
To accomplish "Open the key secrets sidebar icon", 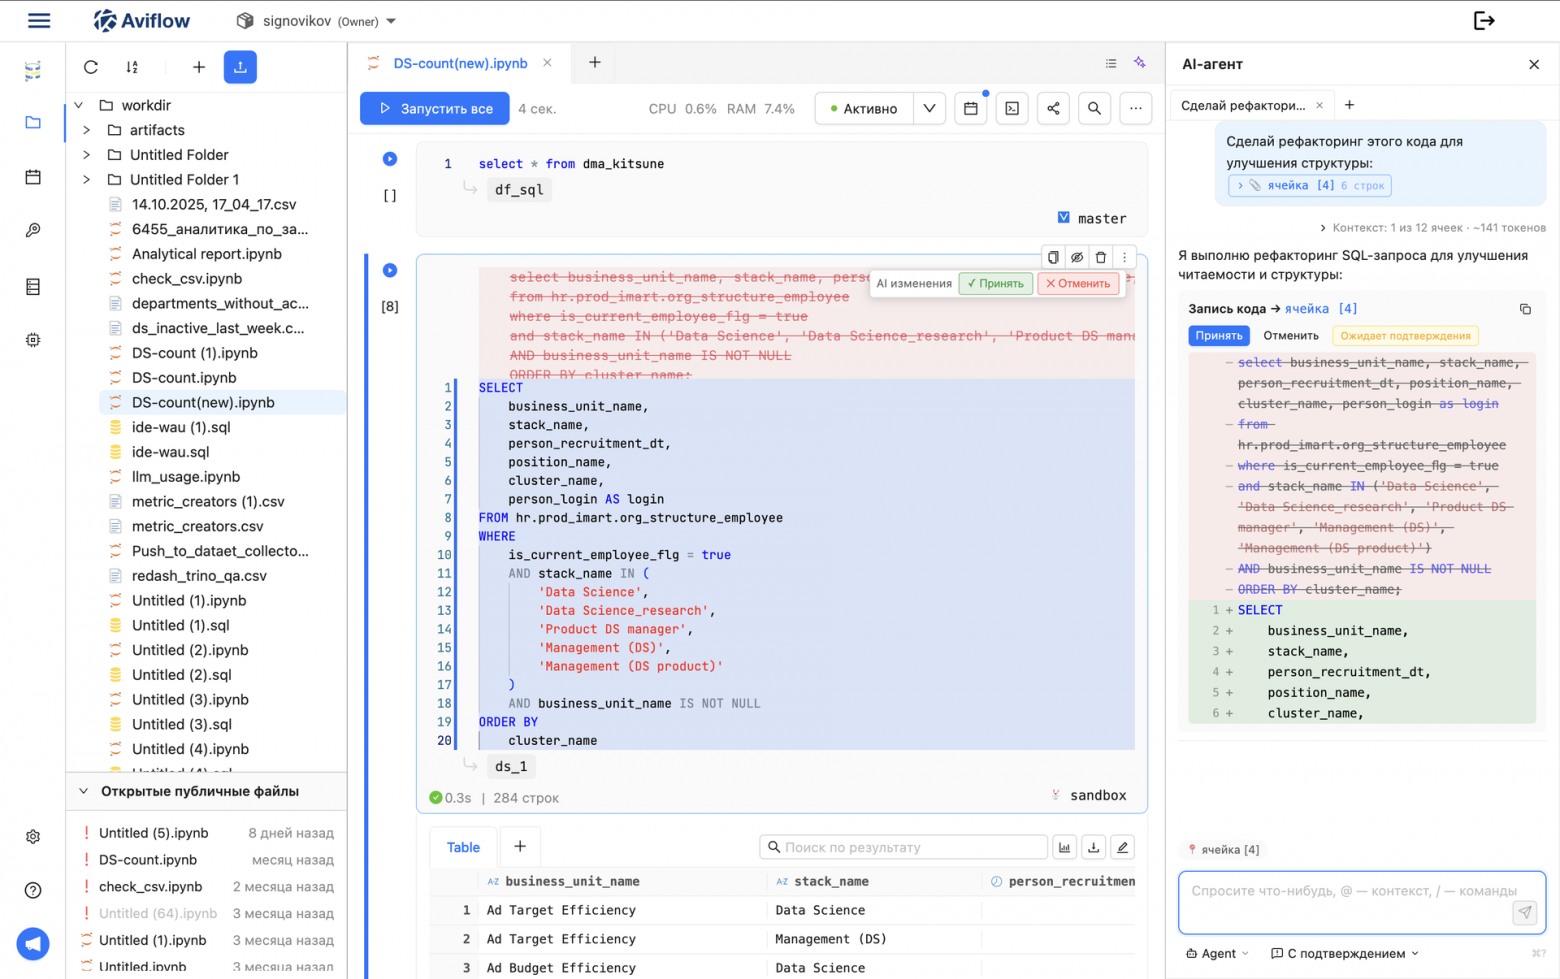I will [x=33, y=231].
